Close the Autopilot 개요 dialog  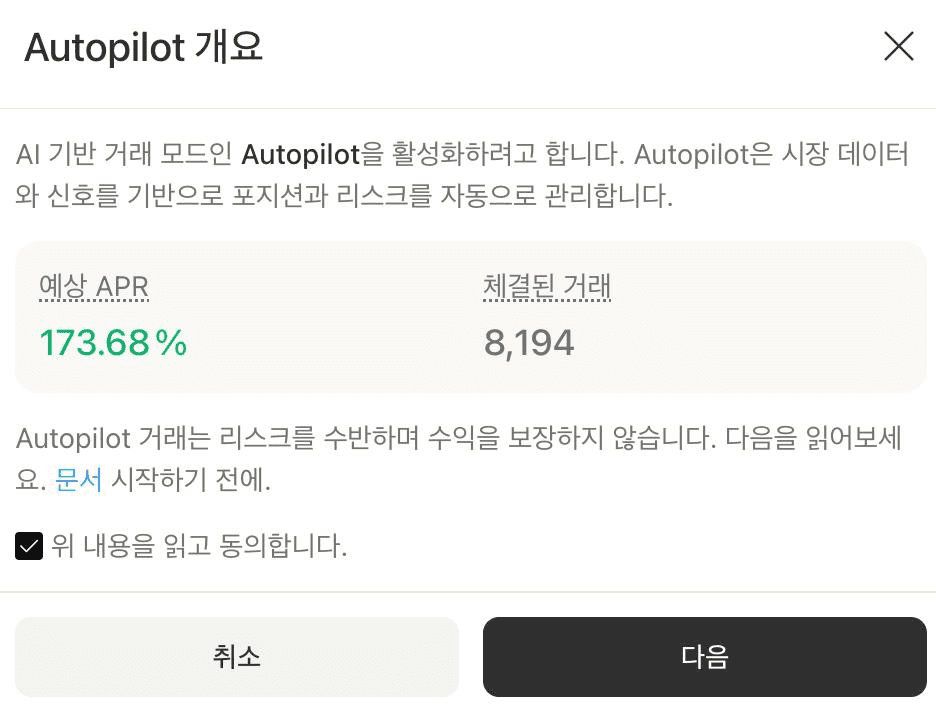point(898,47)
